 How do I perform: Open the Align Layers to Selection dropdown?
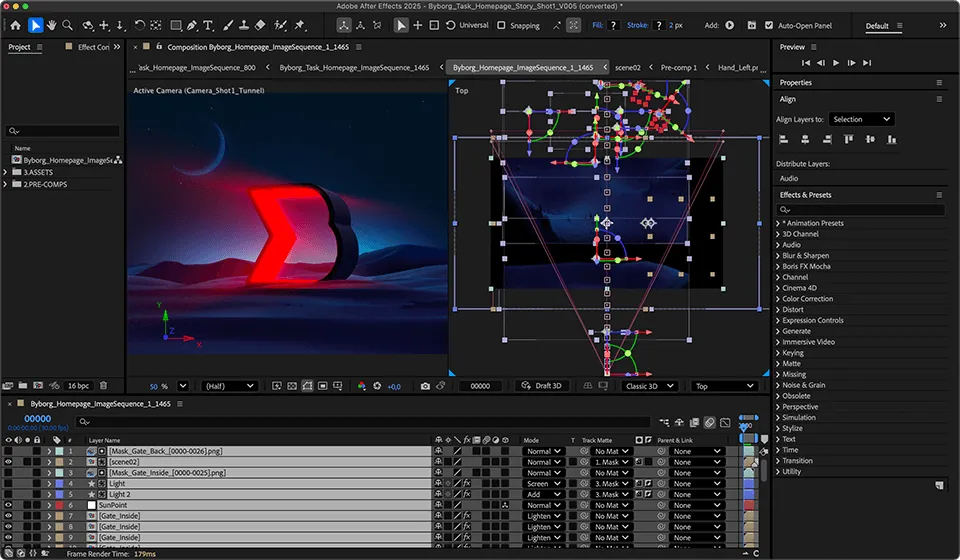(x=861, y=119)
